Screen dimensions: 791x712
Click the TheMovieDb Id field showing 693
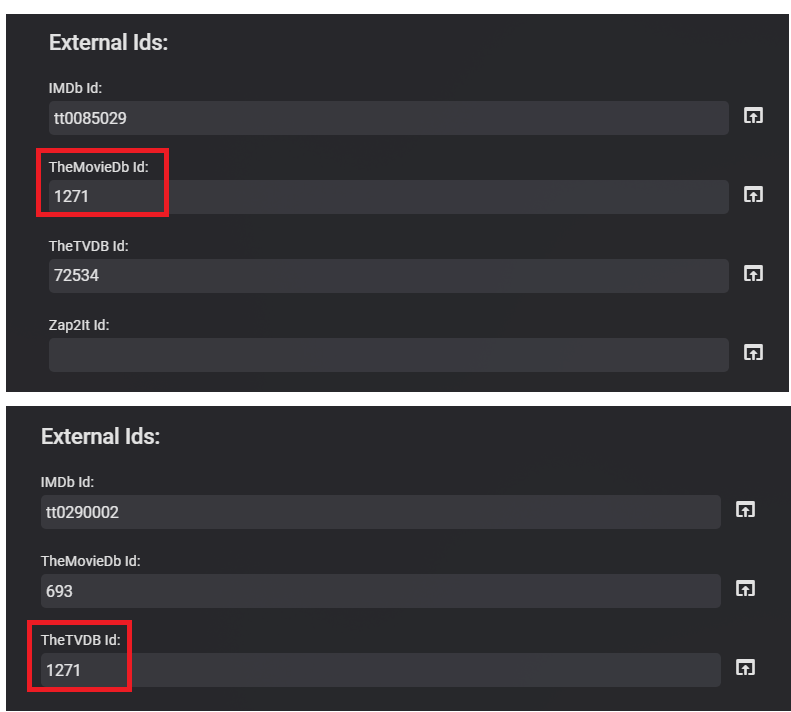point(380,591)
